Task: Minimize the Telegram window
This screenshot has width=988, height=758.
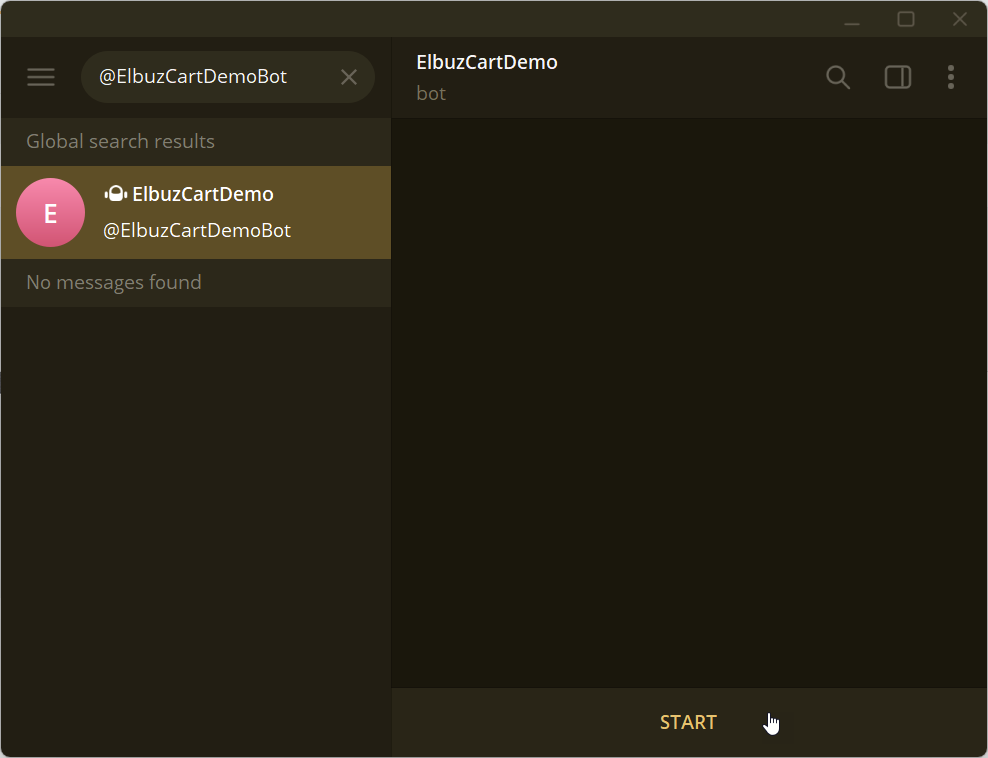Action: point(852,19)
